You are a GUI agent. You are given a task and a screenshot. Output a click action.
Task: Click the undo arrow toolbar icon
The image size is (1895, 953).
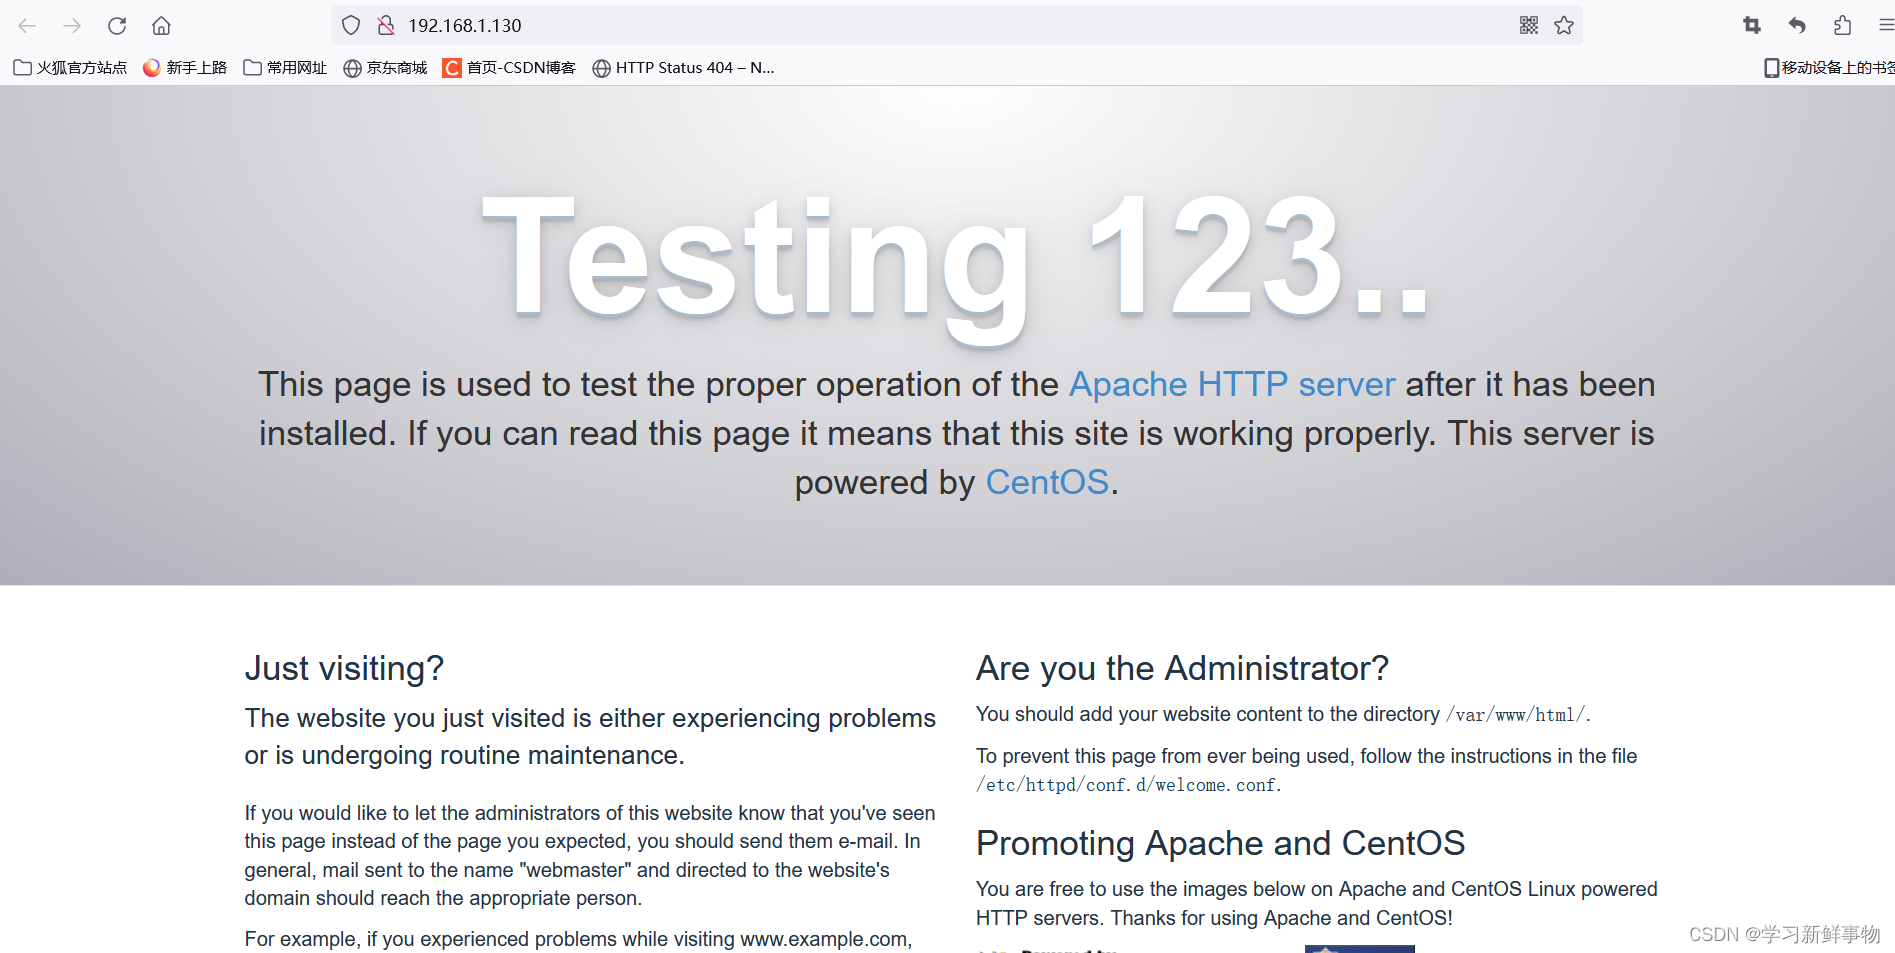pos(1797,25)
